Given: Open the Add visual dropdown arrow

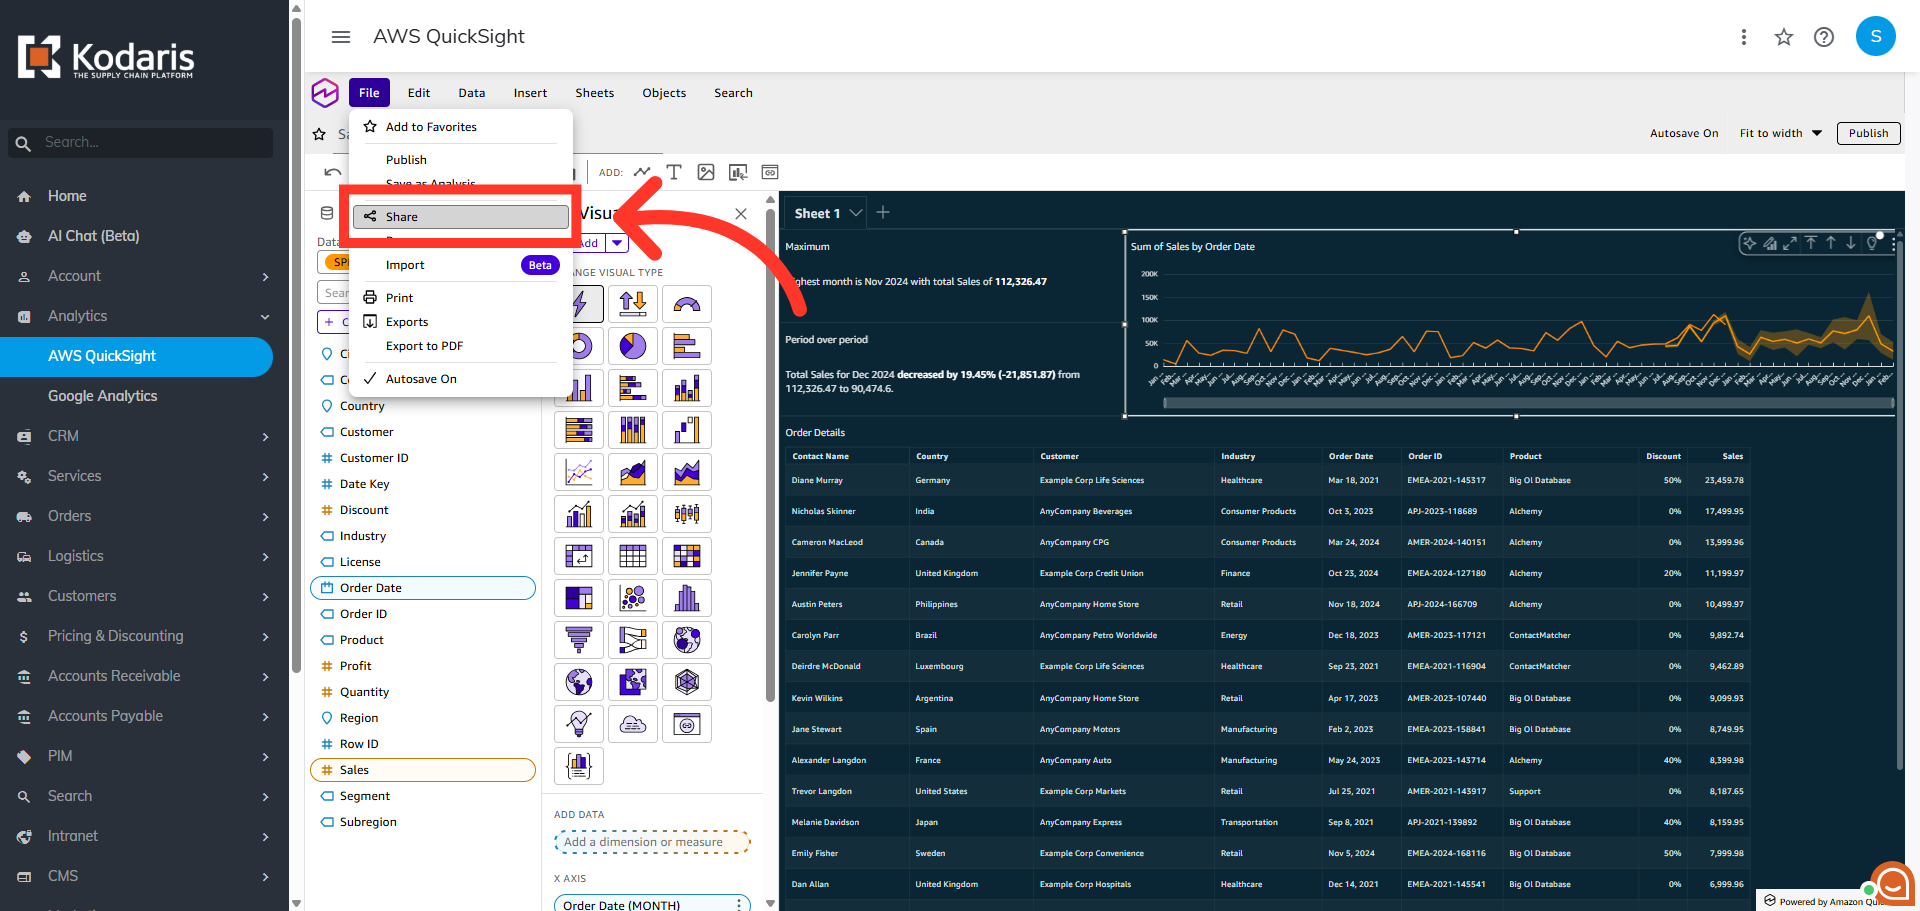Looking at the screenshot, I should pyautogui.click(x=617, y=243).
